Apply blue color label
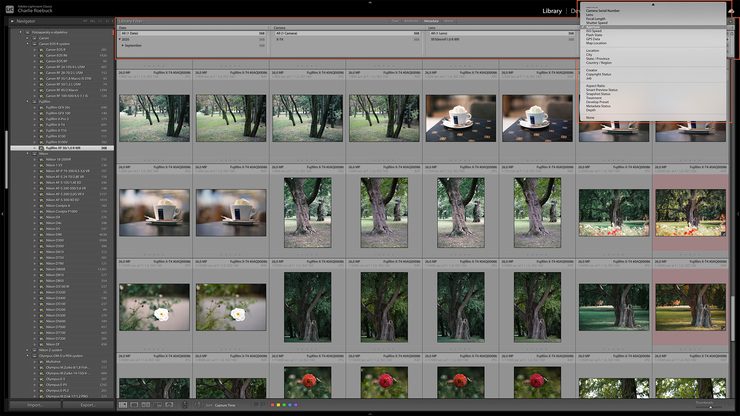 pyautogui.click(x=290, y=405)
